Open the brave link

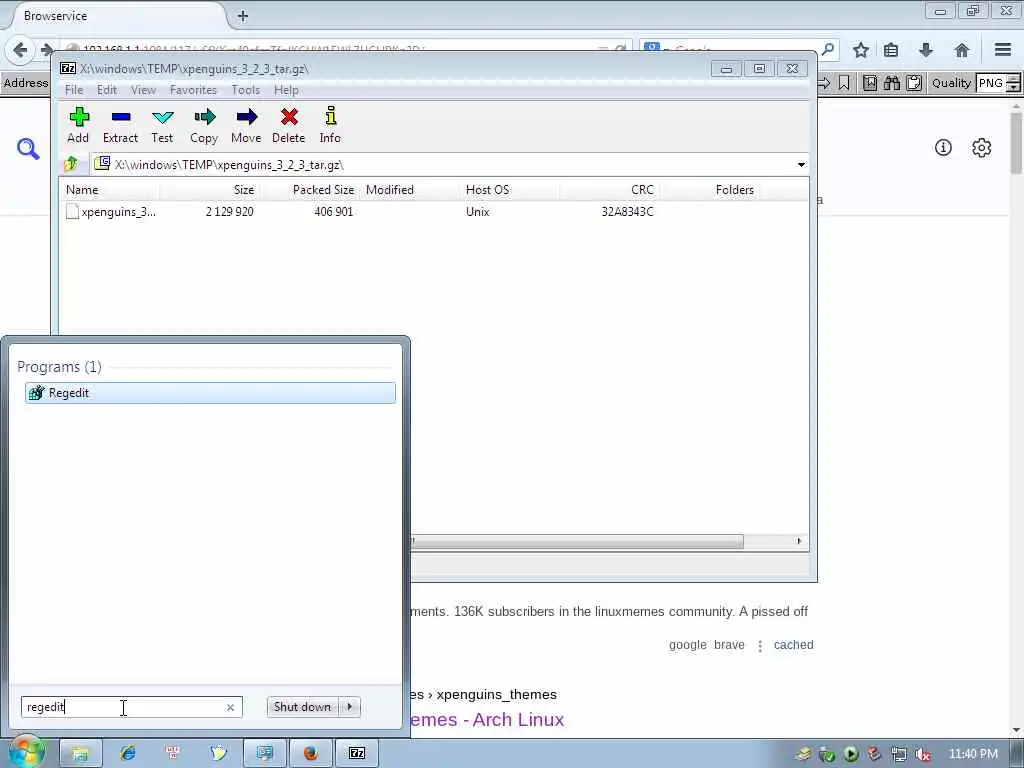(x=729, y=645)
